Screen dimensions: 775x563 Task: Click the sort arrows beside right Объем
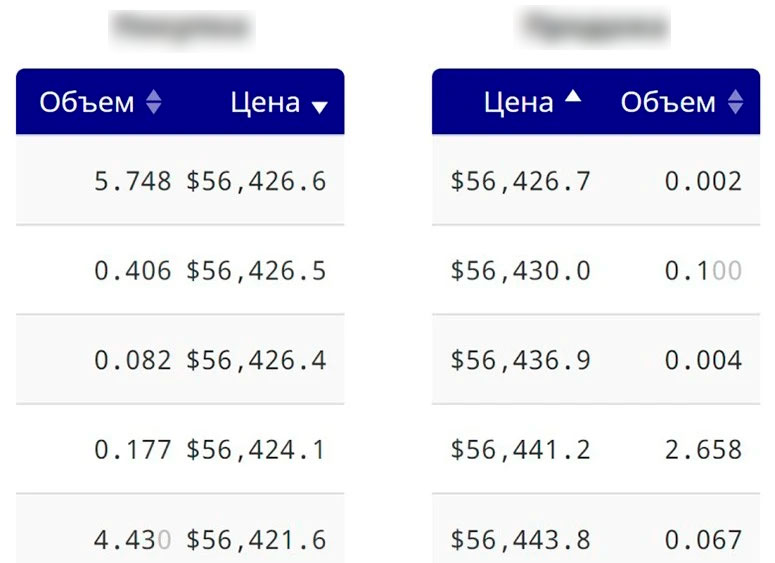(x=735, y=102)
